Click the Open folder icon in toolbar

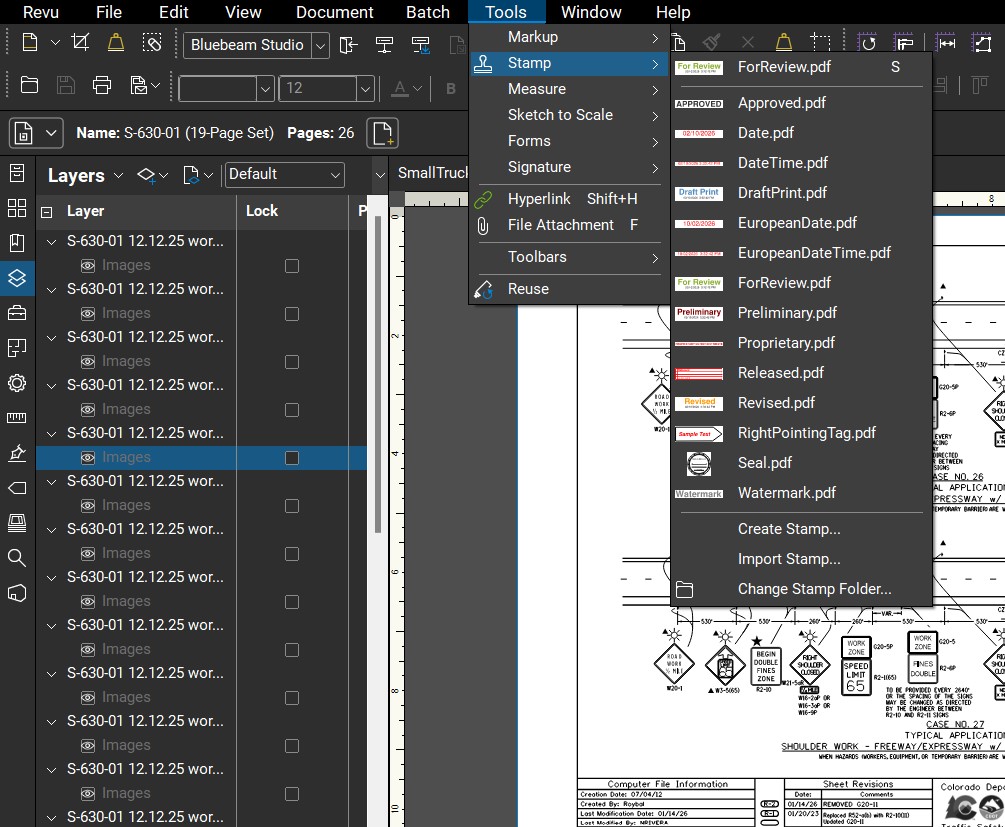point(30,85)
